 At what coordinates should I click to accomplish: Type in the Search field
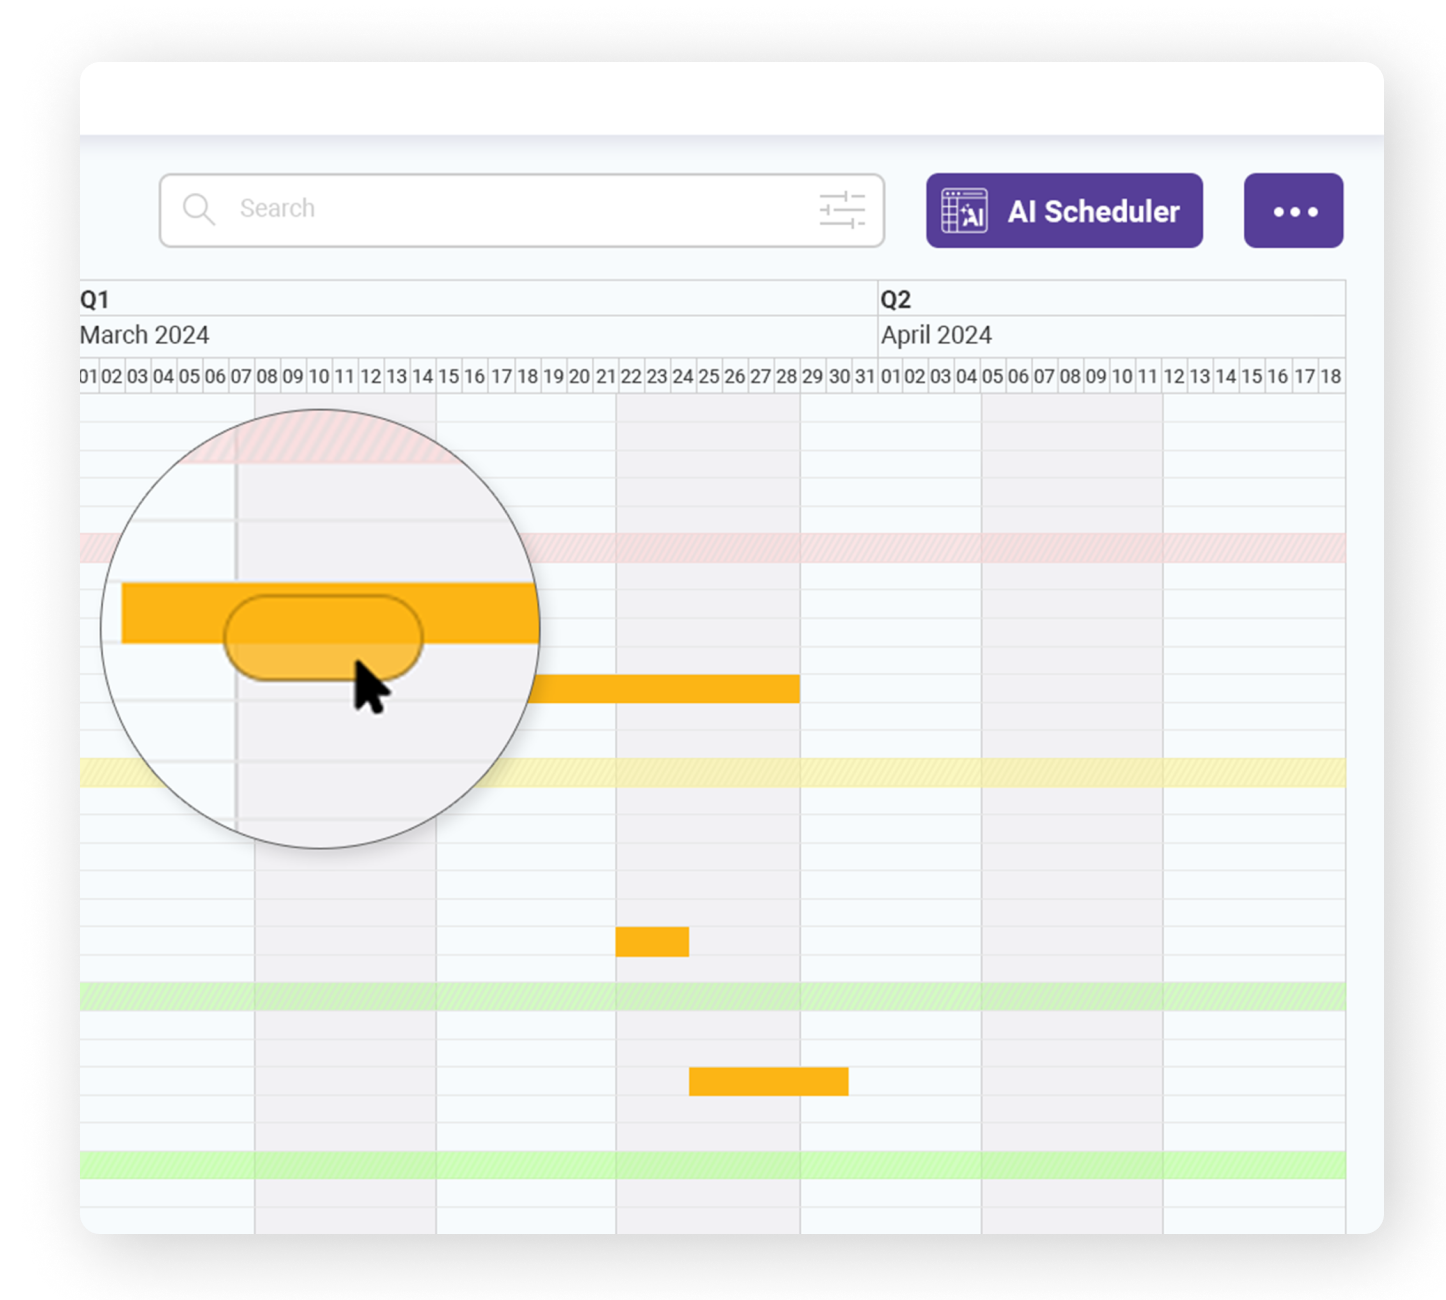[520, 209]
